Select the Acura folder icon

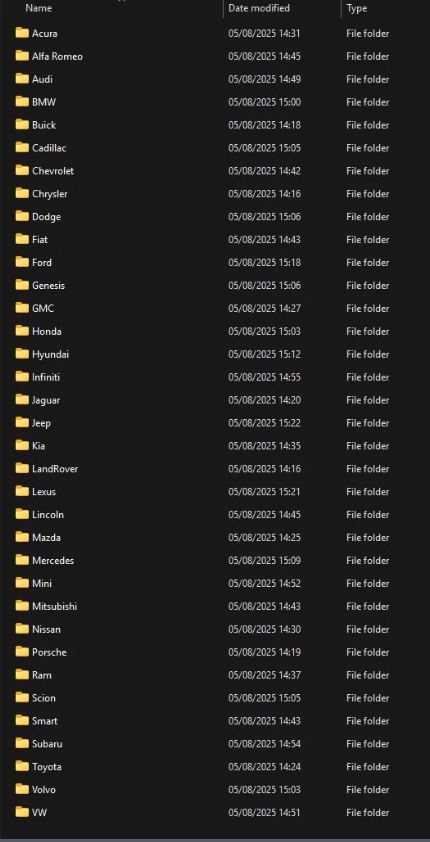22,33
